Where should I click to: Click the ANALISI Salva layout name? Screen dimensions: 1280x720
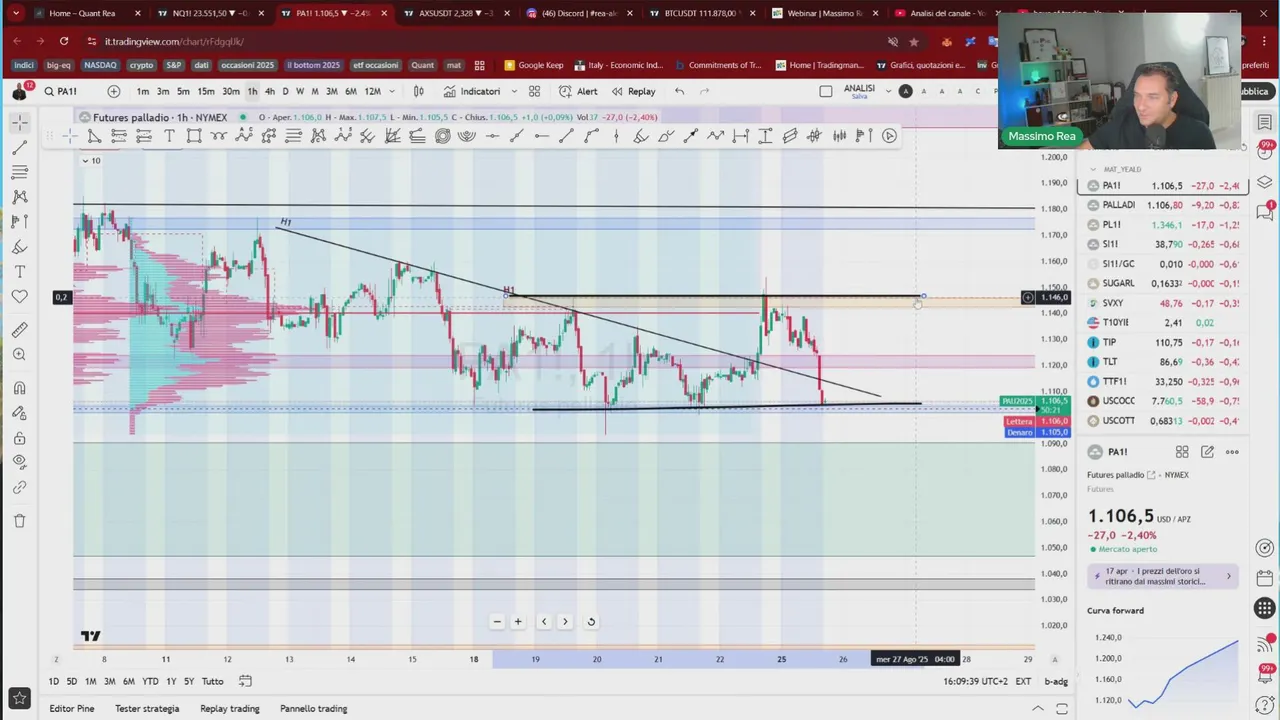click(x=859, y=91)
